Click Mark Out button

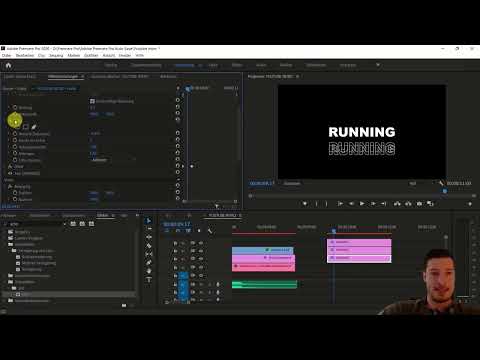(327, 204)
